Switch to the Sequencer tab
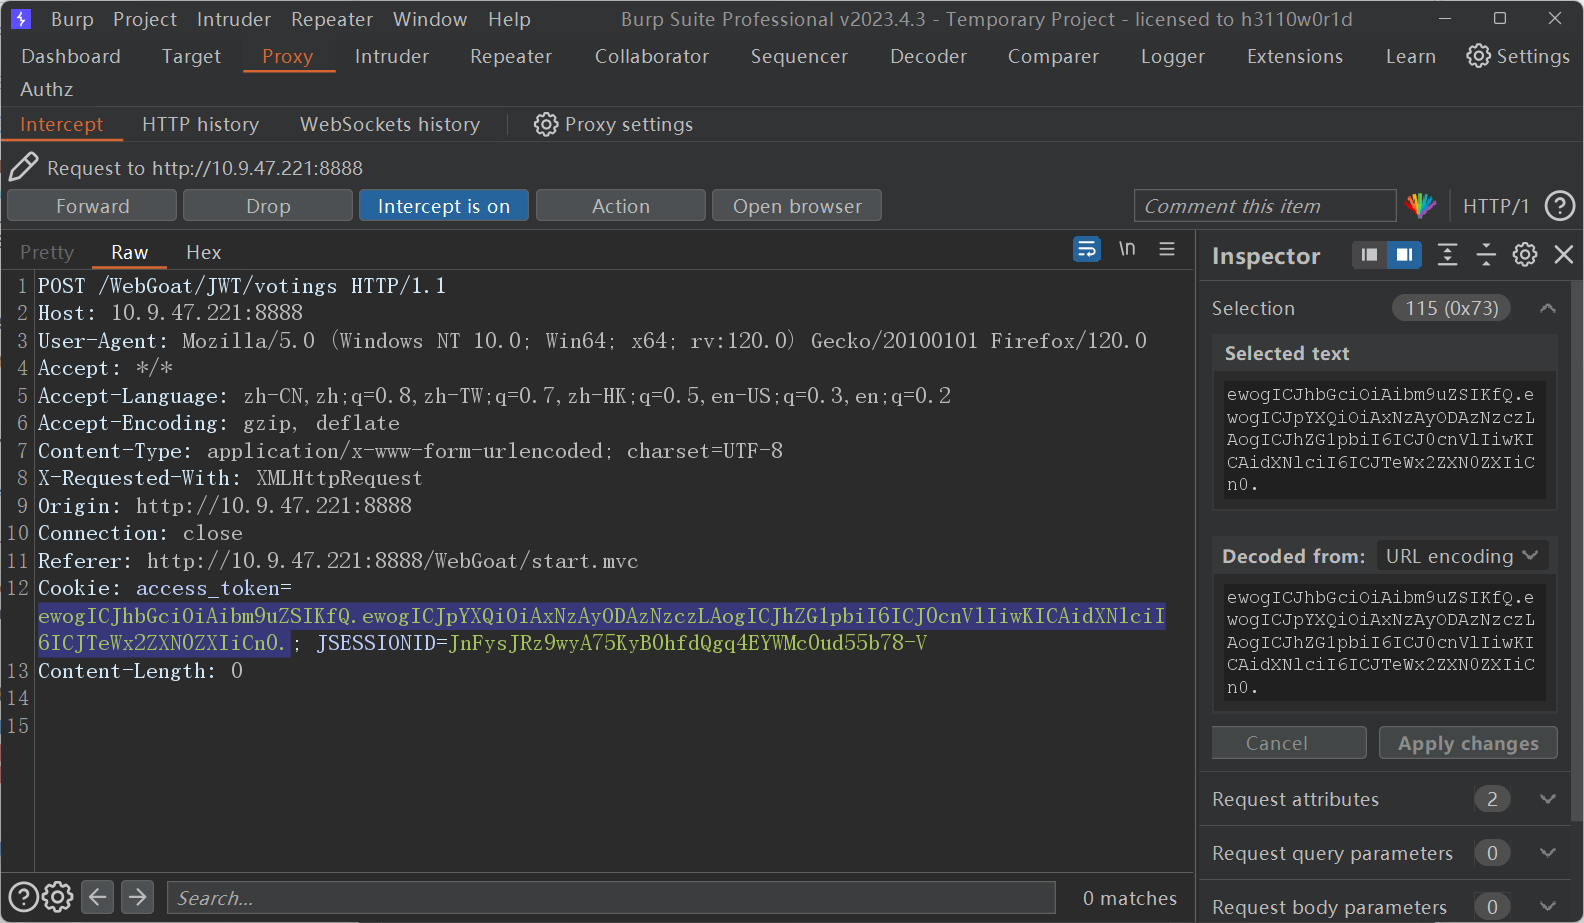1584x923 pixels. coord(799,56)
